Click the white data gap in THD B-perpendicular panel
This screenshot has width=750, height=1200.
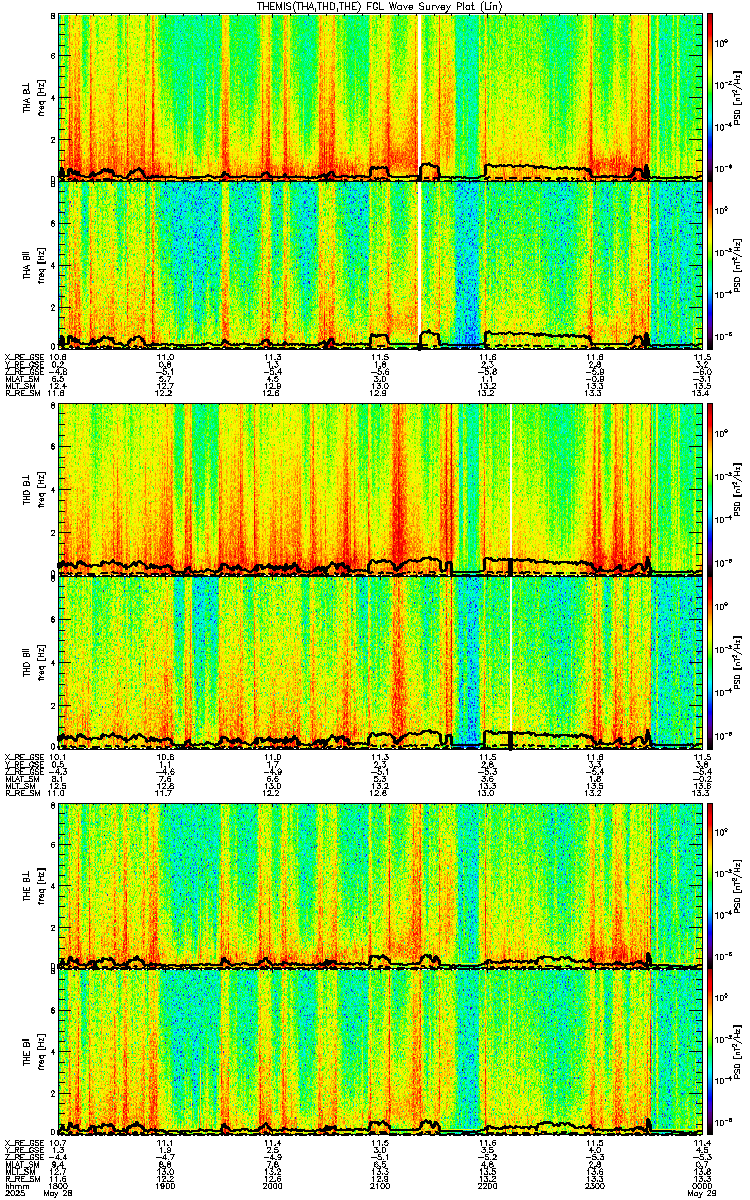click(x=511, y=489)
